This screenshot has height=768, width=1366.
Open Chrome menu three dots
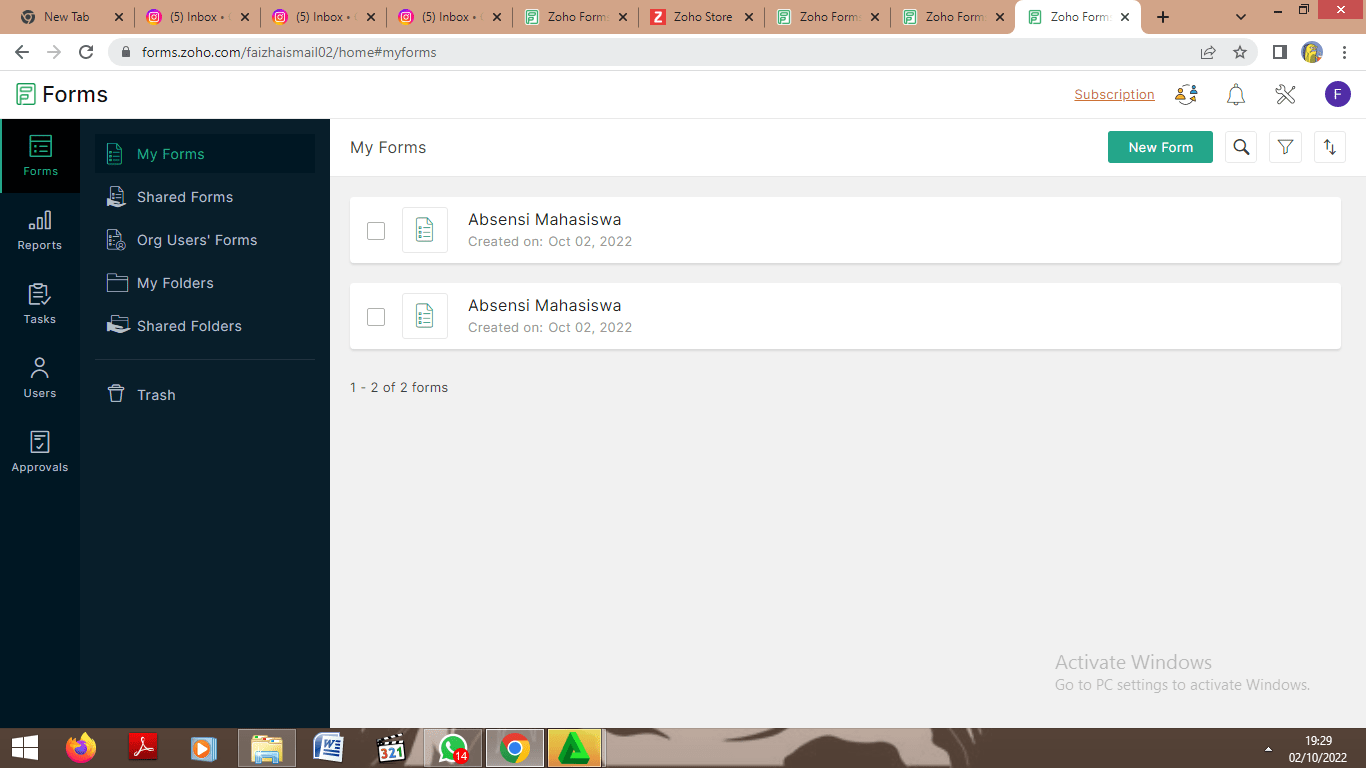[x=1344, y=52]
